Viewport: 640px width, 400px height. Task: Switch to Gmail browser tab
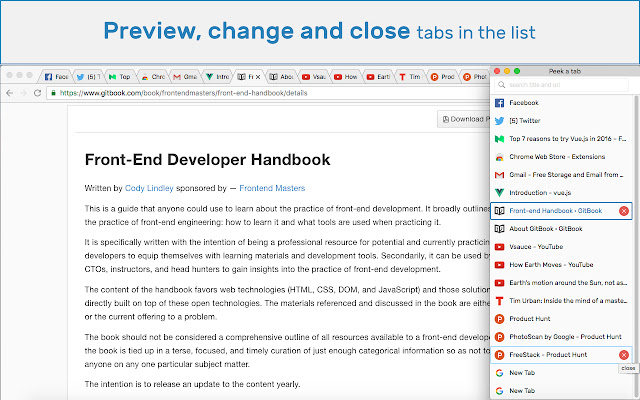(185, 77)
